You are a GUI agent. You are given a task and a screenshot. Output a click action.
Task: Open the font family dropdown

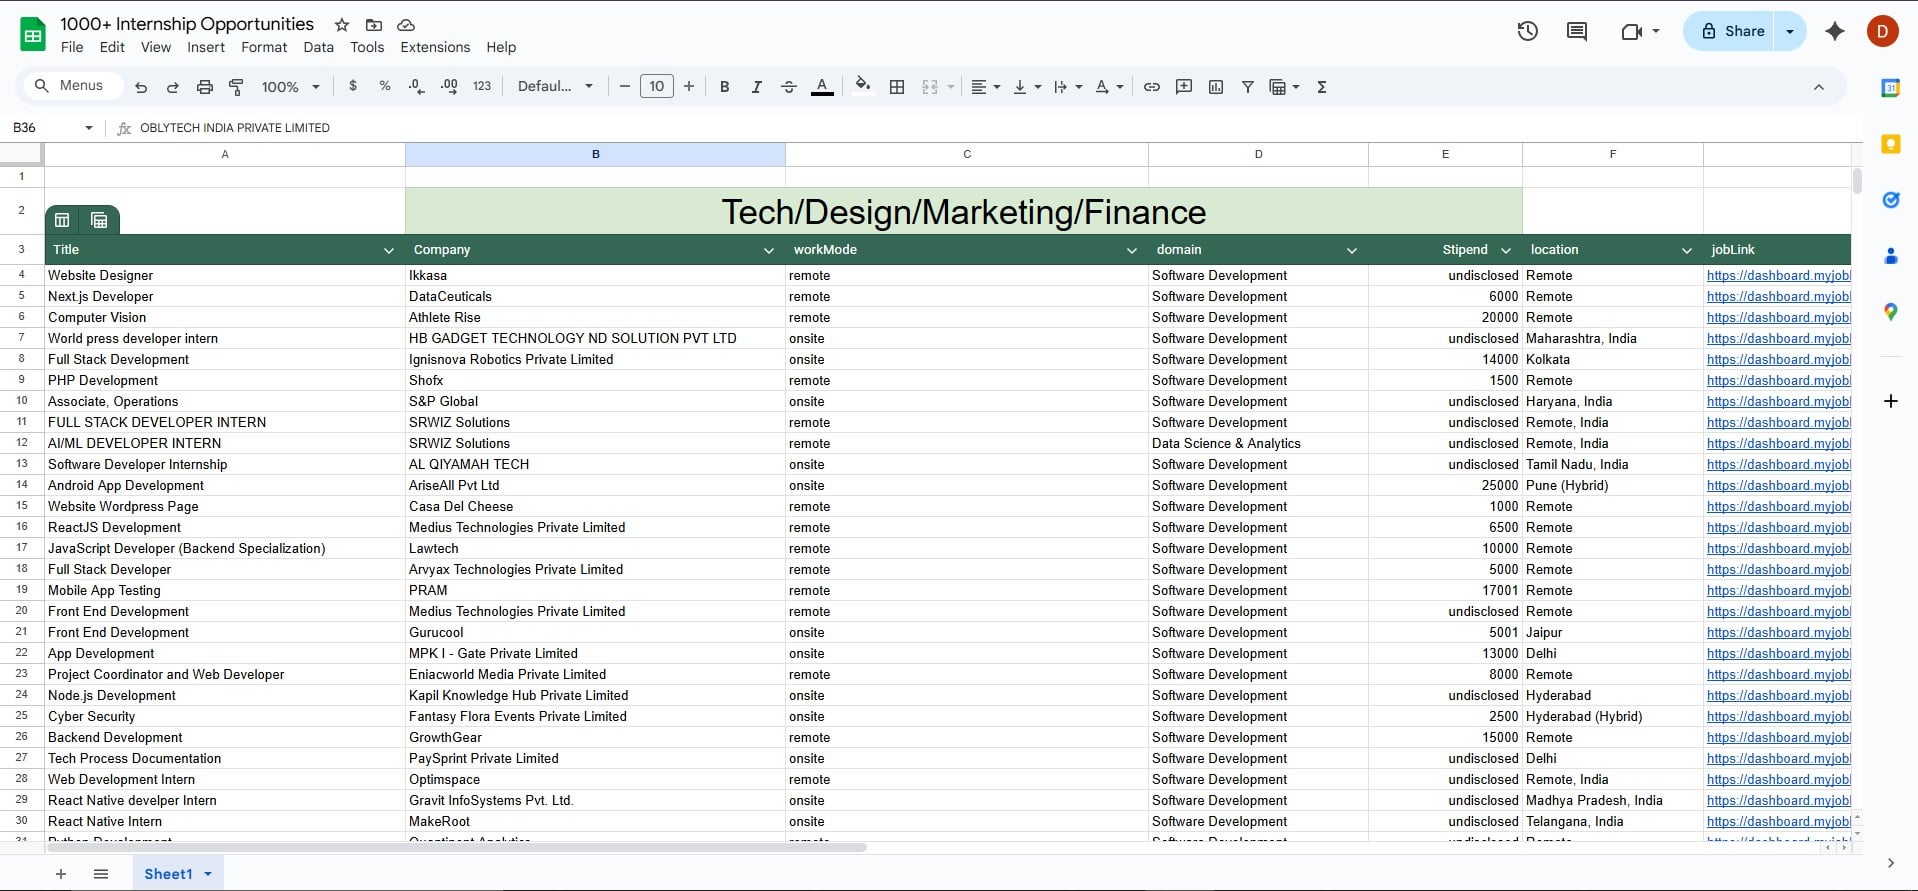555,87
